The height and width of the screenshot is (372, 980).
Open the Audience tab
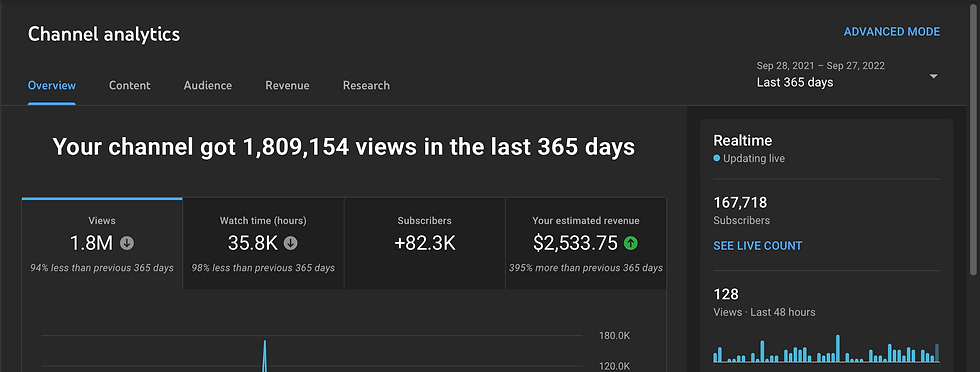pyautogui.click(x=208, y=86)
